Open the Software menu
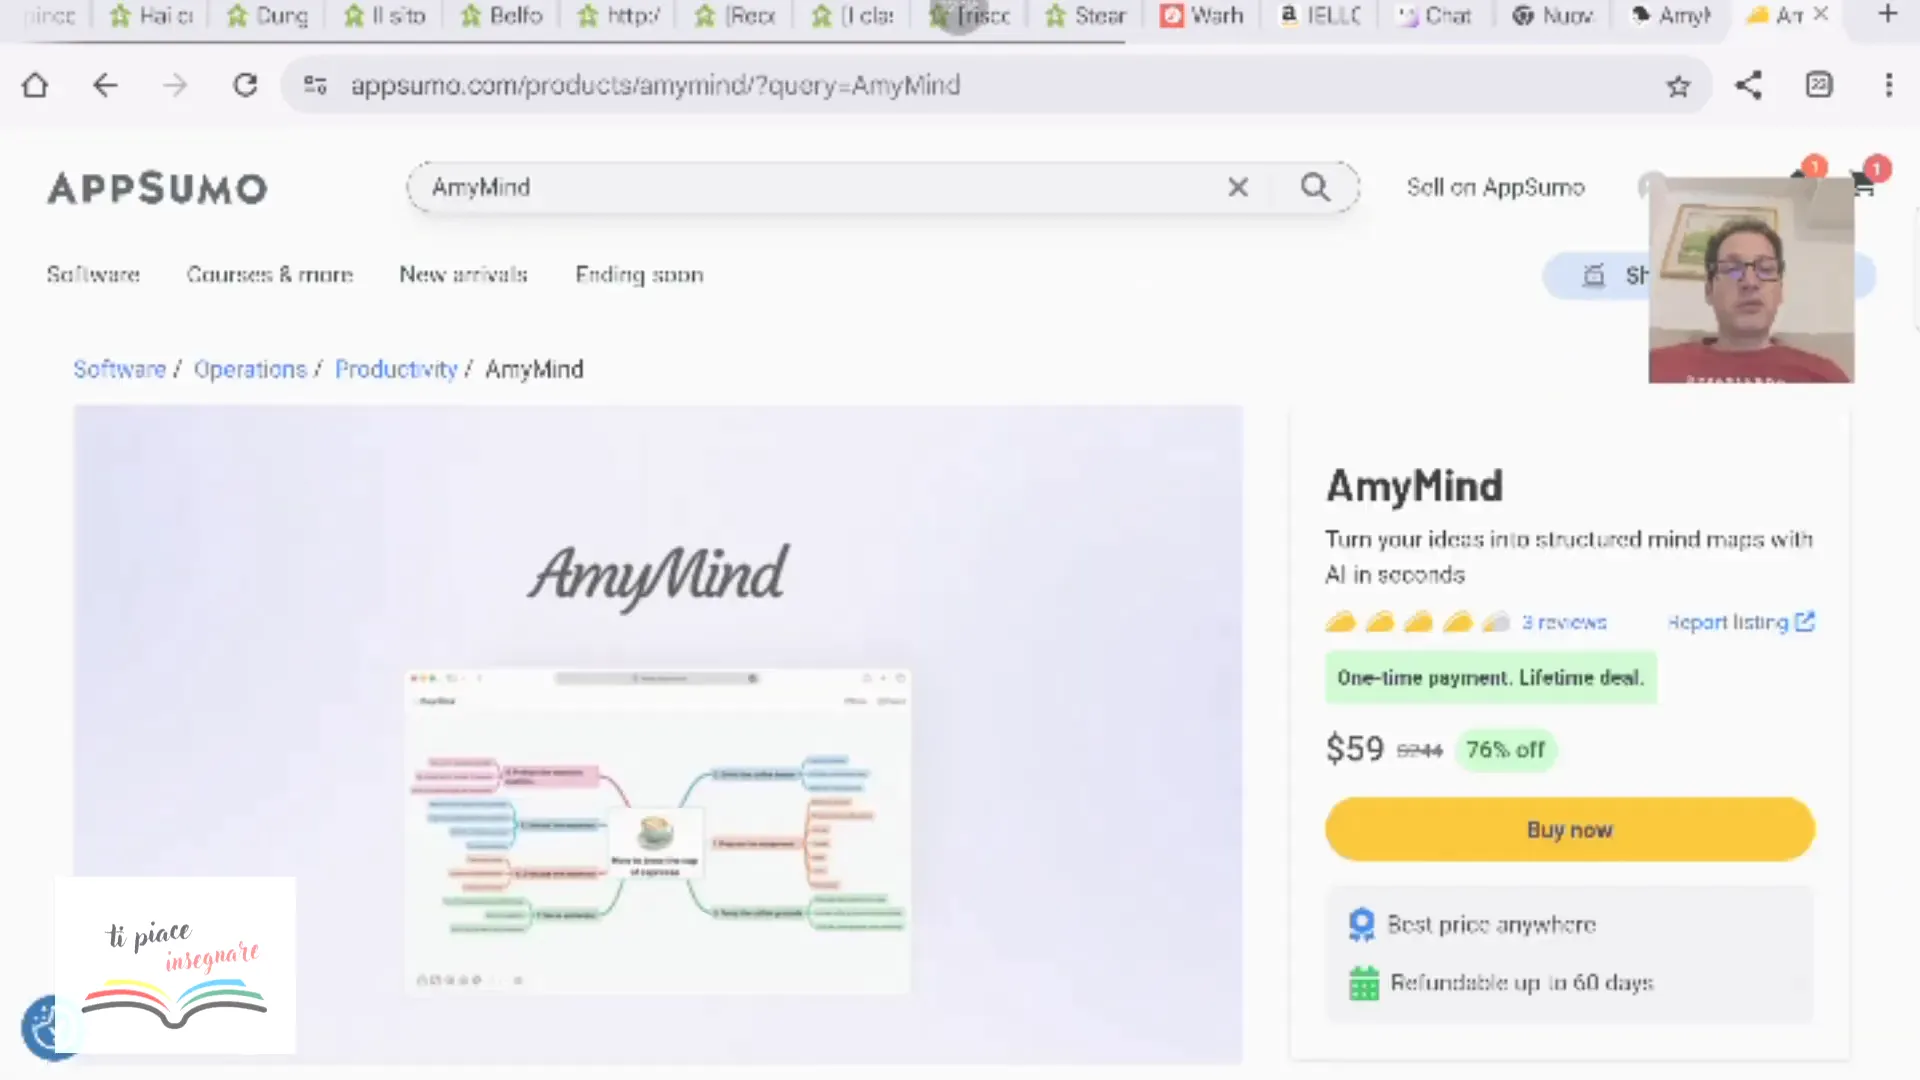1920x1080 pixels. (x=93, y=274)
